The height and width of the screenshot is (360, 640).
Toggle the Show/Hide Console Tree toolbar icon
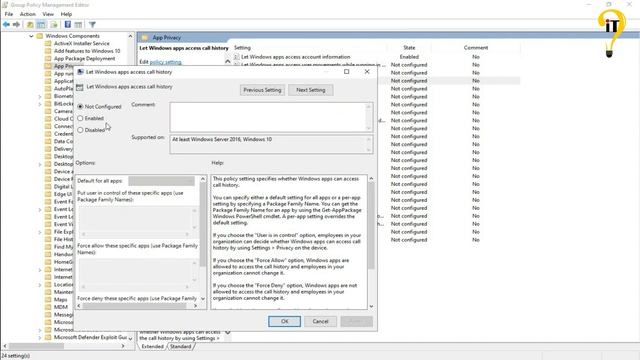click(x=41, y=25)
